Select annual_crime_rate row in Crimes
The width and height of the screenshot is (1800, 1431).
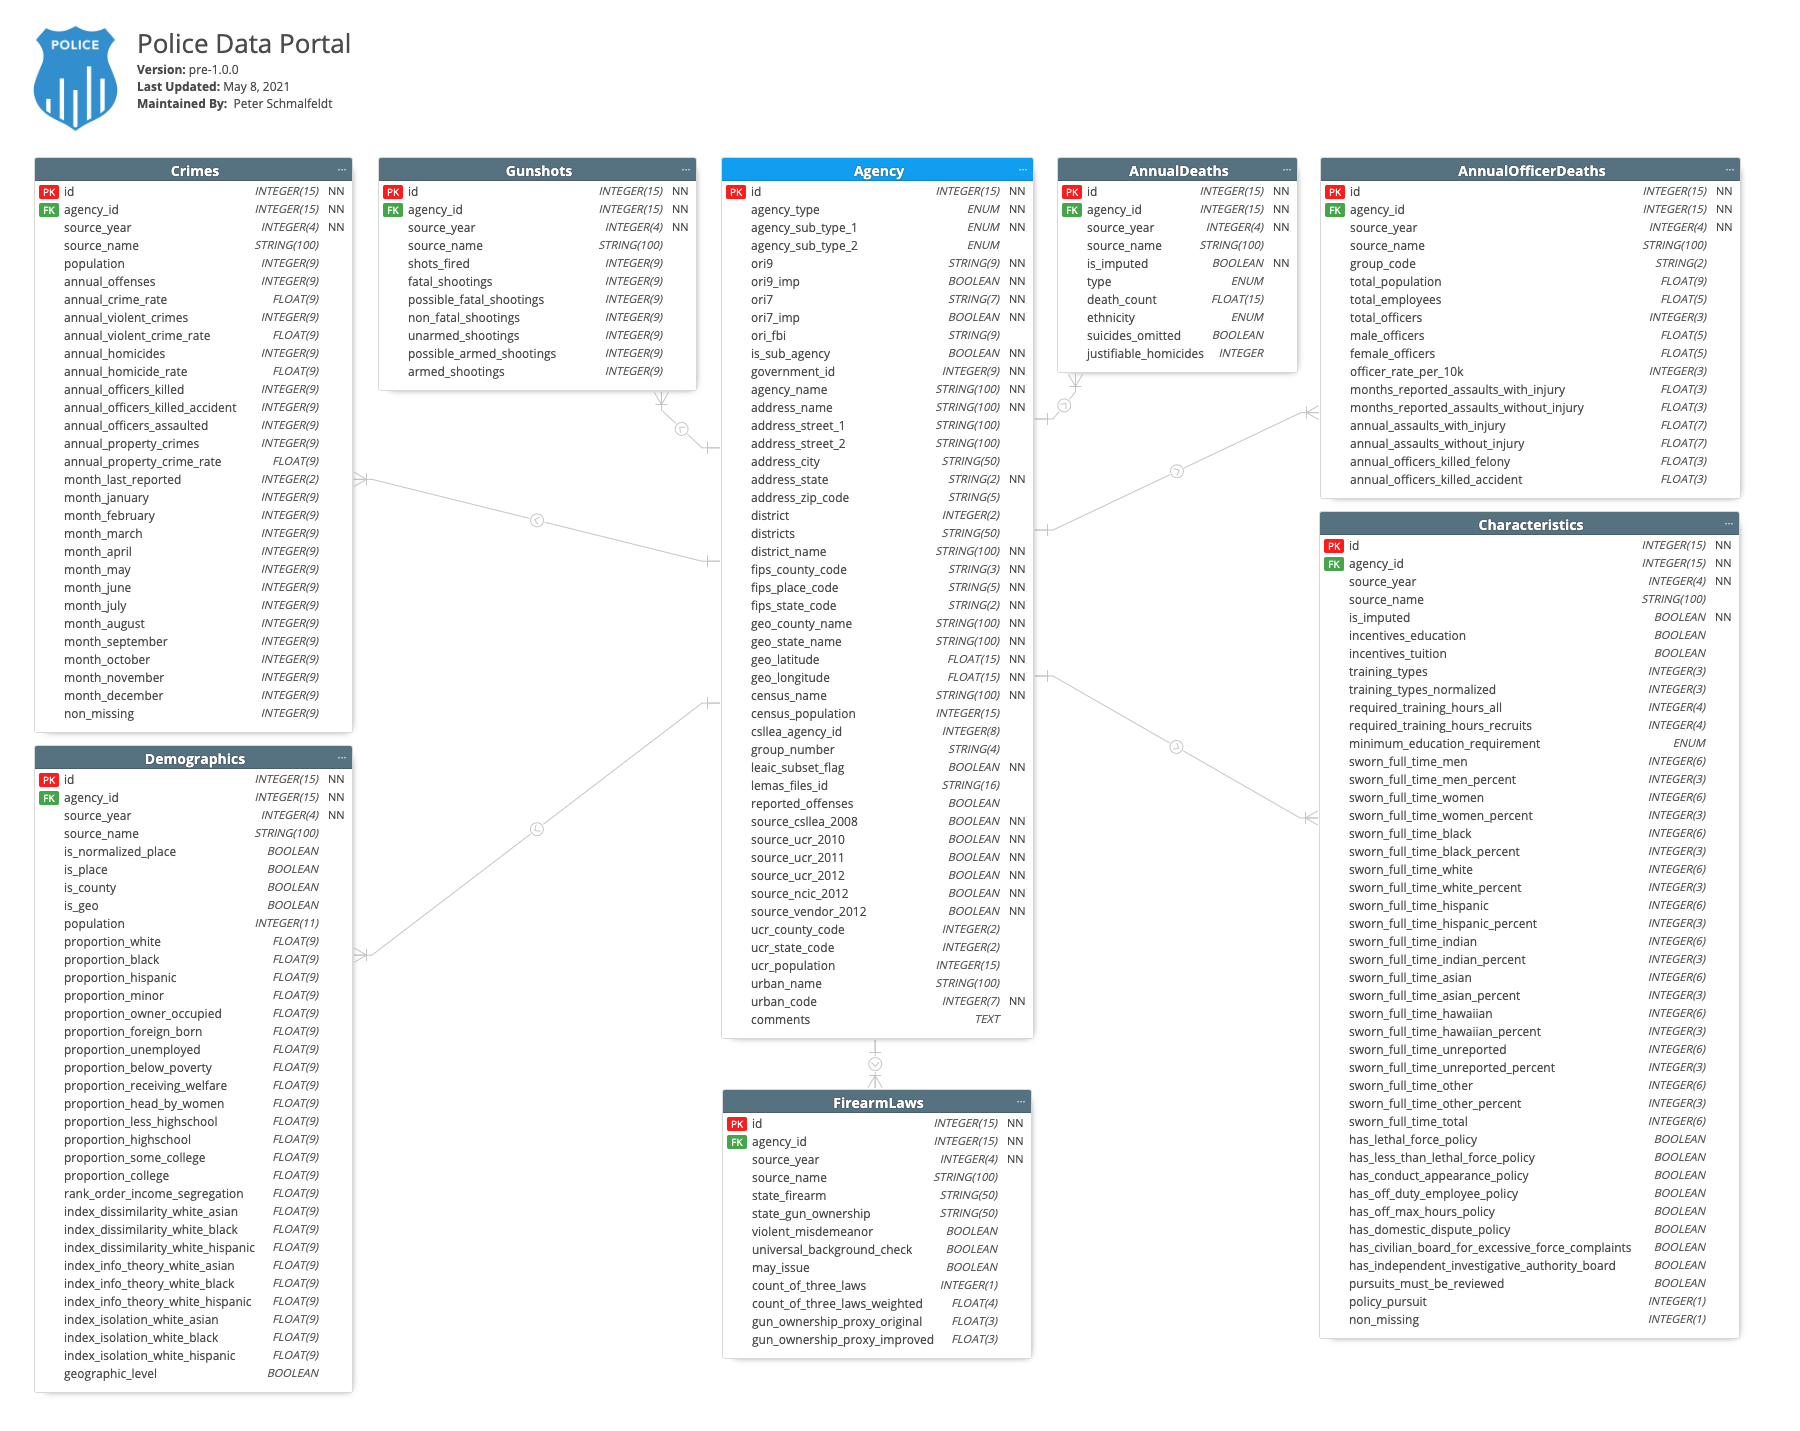(x=194, y=300)
